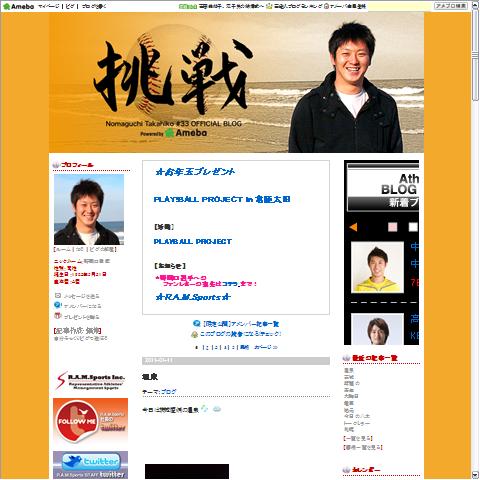Open the お年玉プレゼント link

pos(195,172)
